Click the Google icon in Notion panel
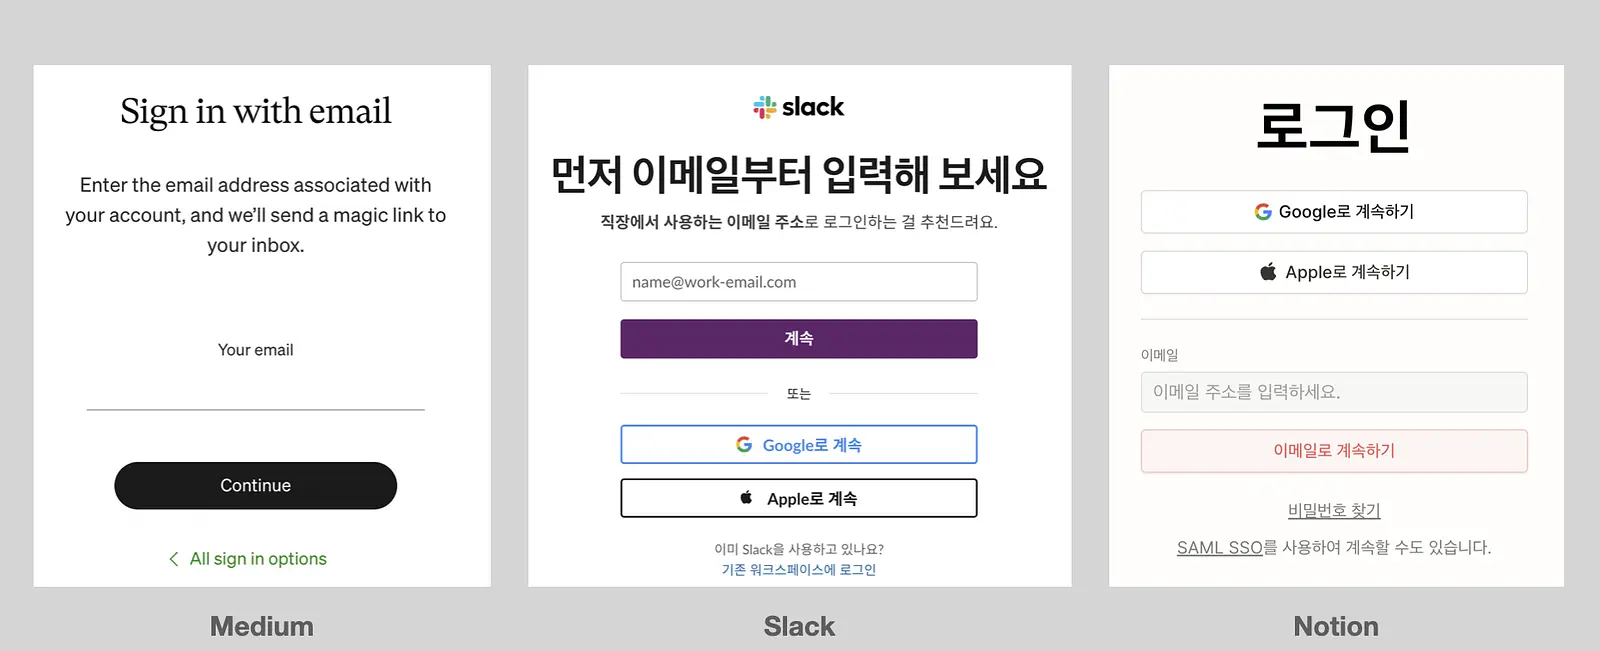 pos(1263,212)
